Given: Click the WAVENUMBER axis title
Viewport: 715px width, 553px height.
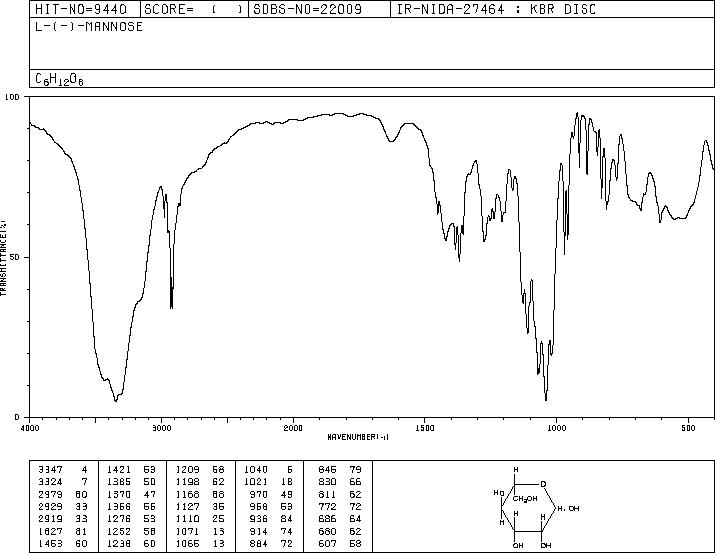Looking at the screenshot, I should click(358, 437).
